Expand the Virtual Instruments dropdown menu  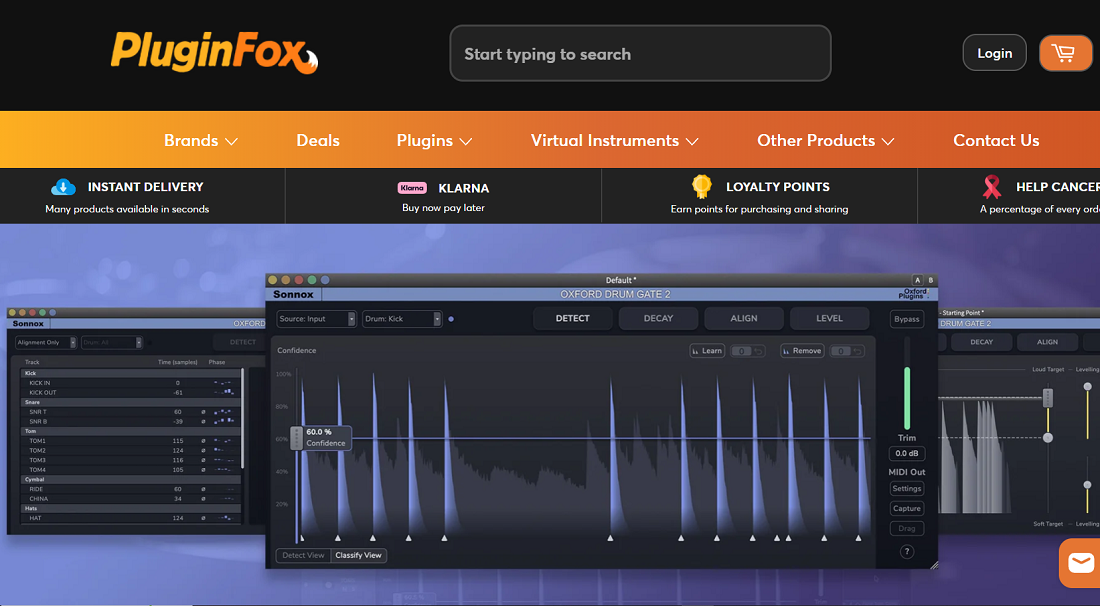tap(614, 141)
